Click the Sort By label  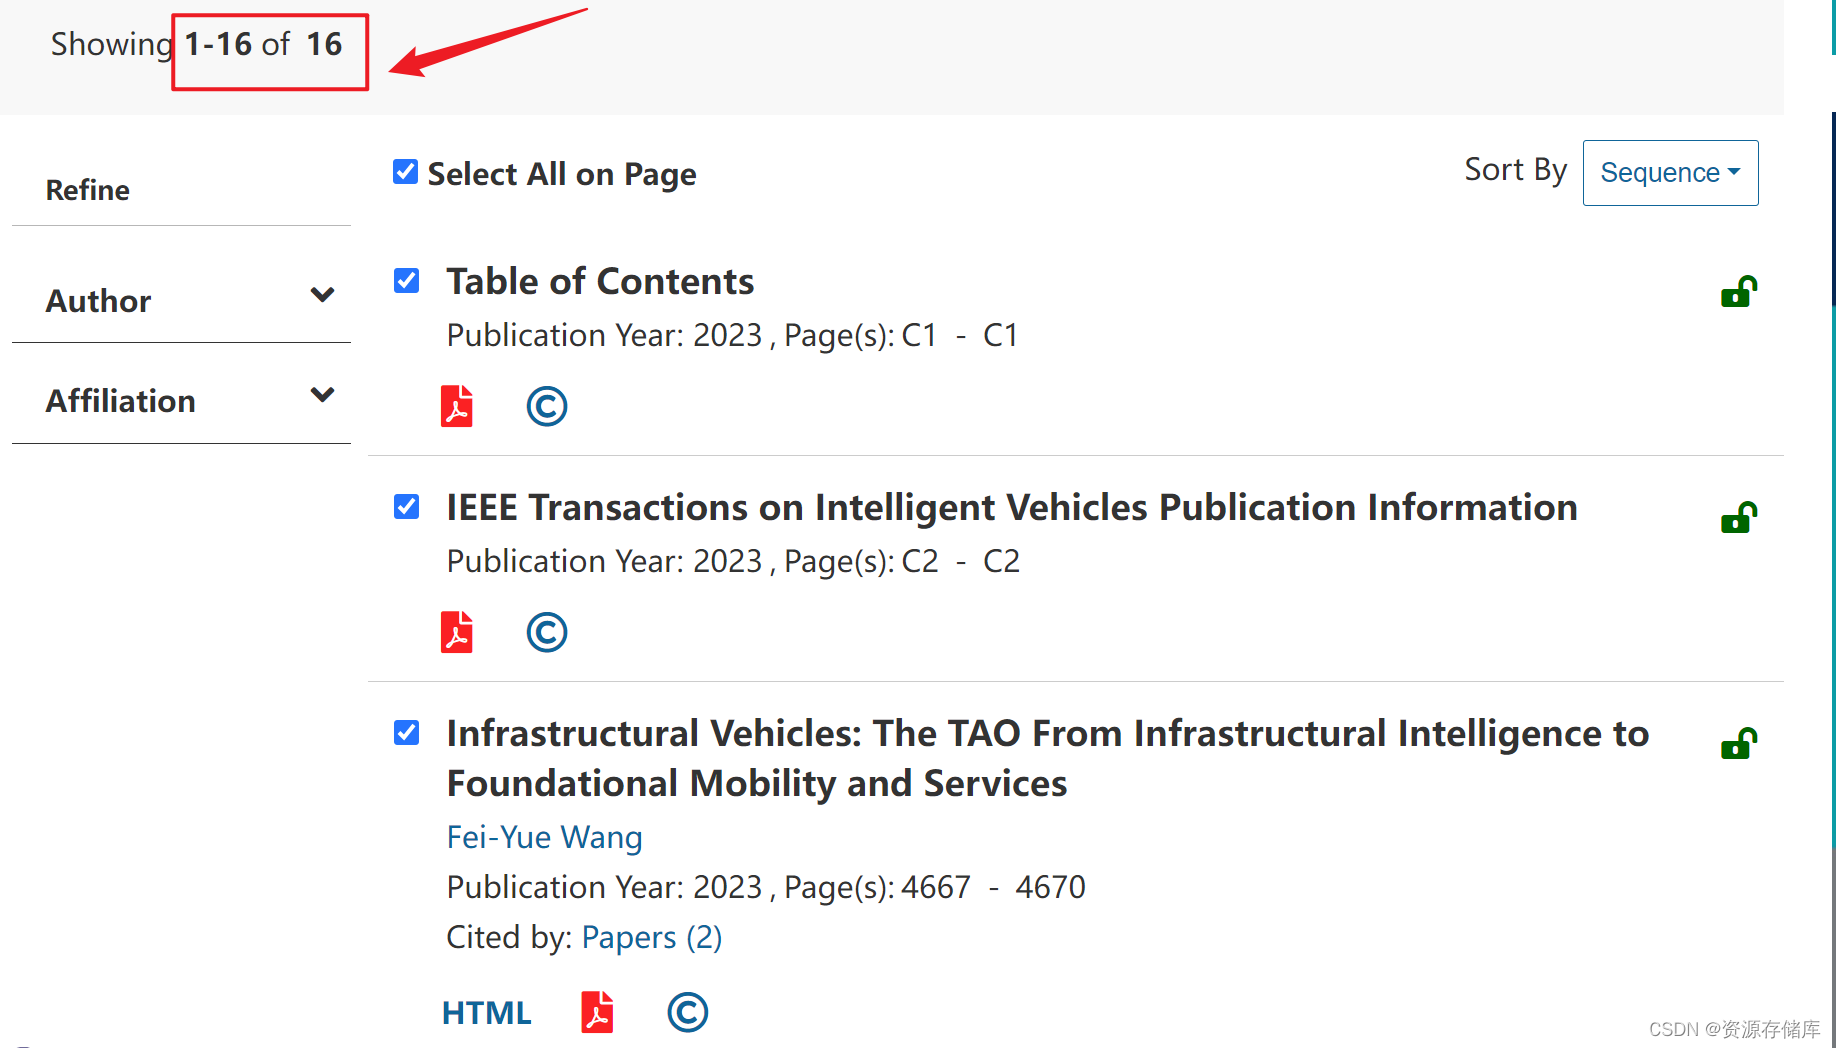[1516, 170]
